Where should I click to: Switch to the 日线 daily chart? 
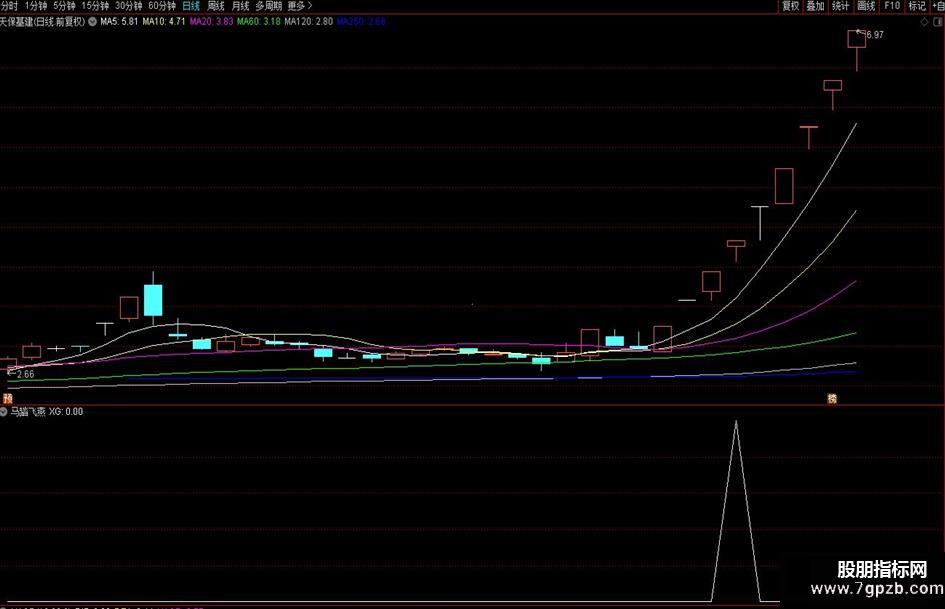tap(191, 6)
